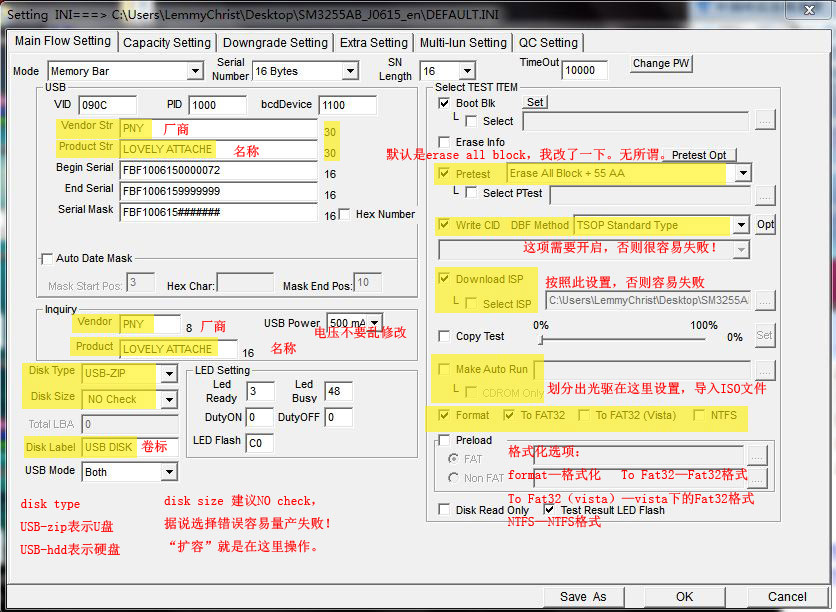Expand the USB Mode dropdown set to Both
This screenshot has height=612, width=836.
(169, 472)
